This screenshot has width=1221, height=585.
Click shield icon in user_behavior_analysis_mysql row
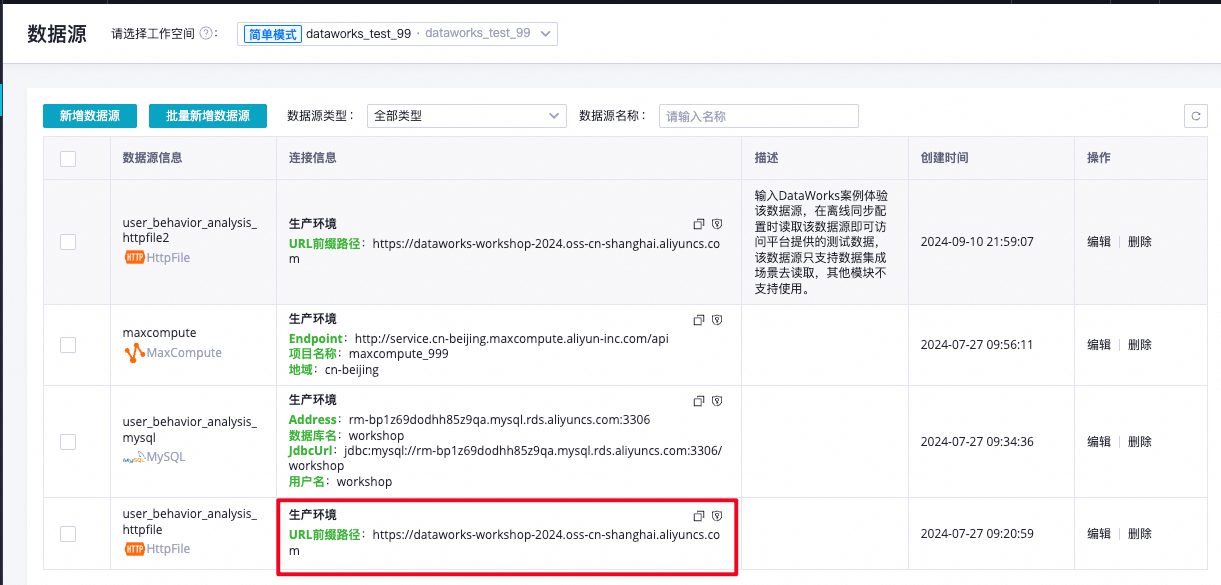coord(717,401)
